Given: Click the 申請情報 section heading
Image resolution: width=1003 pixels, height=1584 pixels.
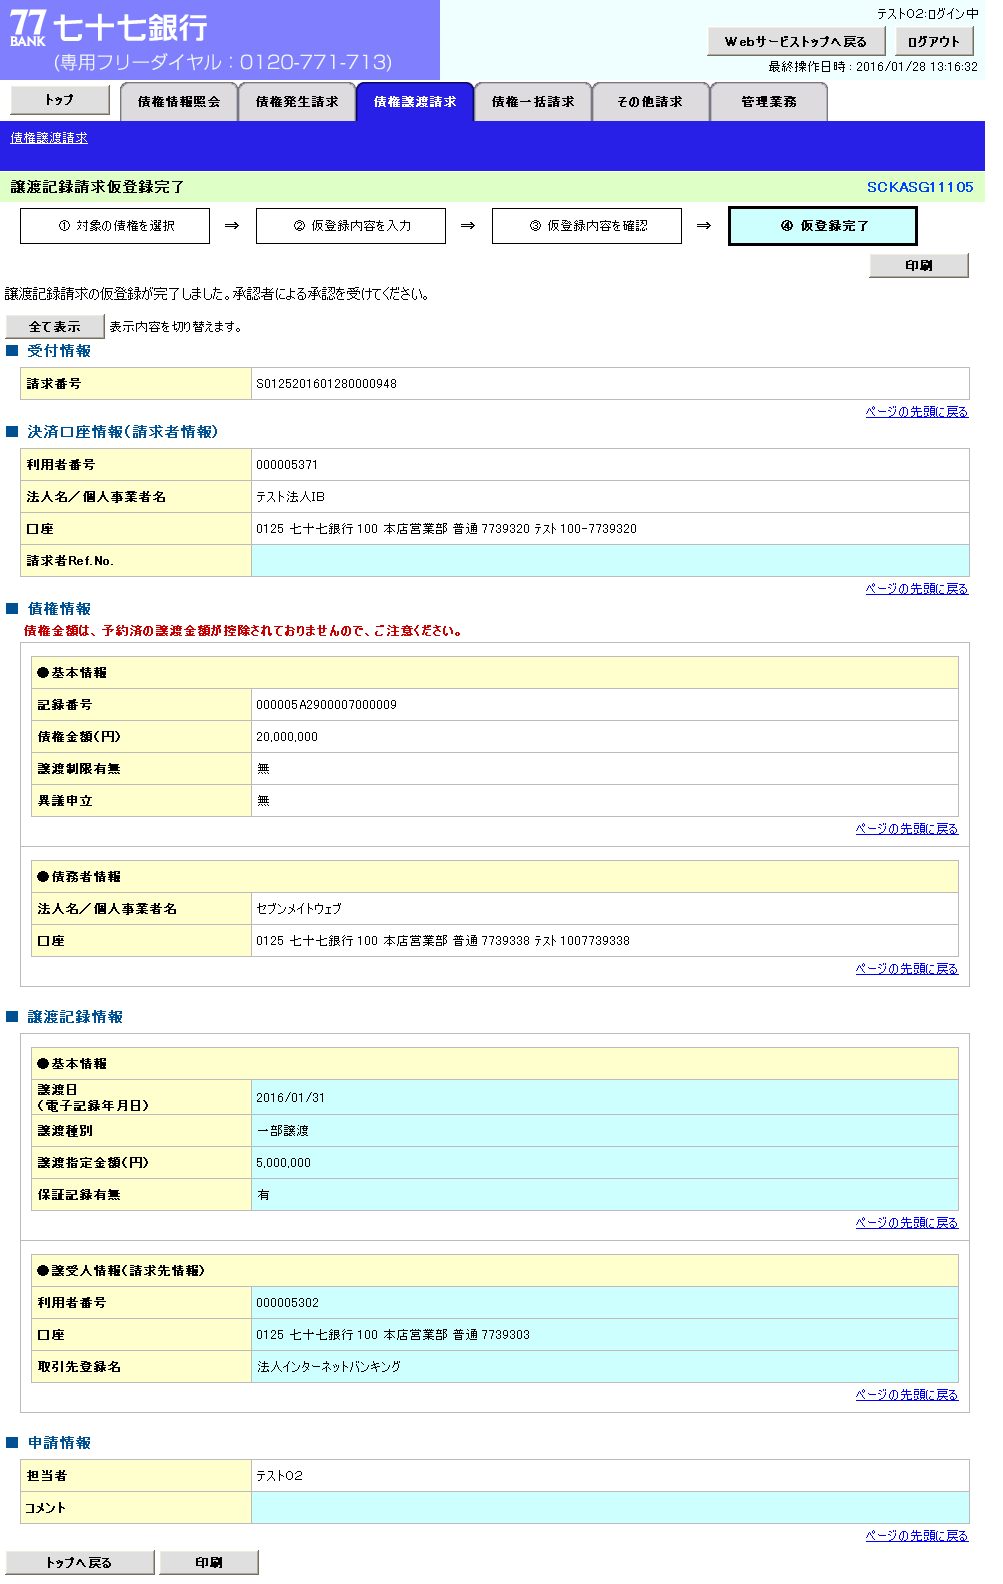Looking at the screenshot, I should [x=59, y=1443].
